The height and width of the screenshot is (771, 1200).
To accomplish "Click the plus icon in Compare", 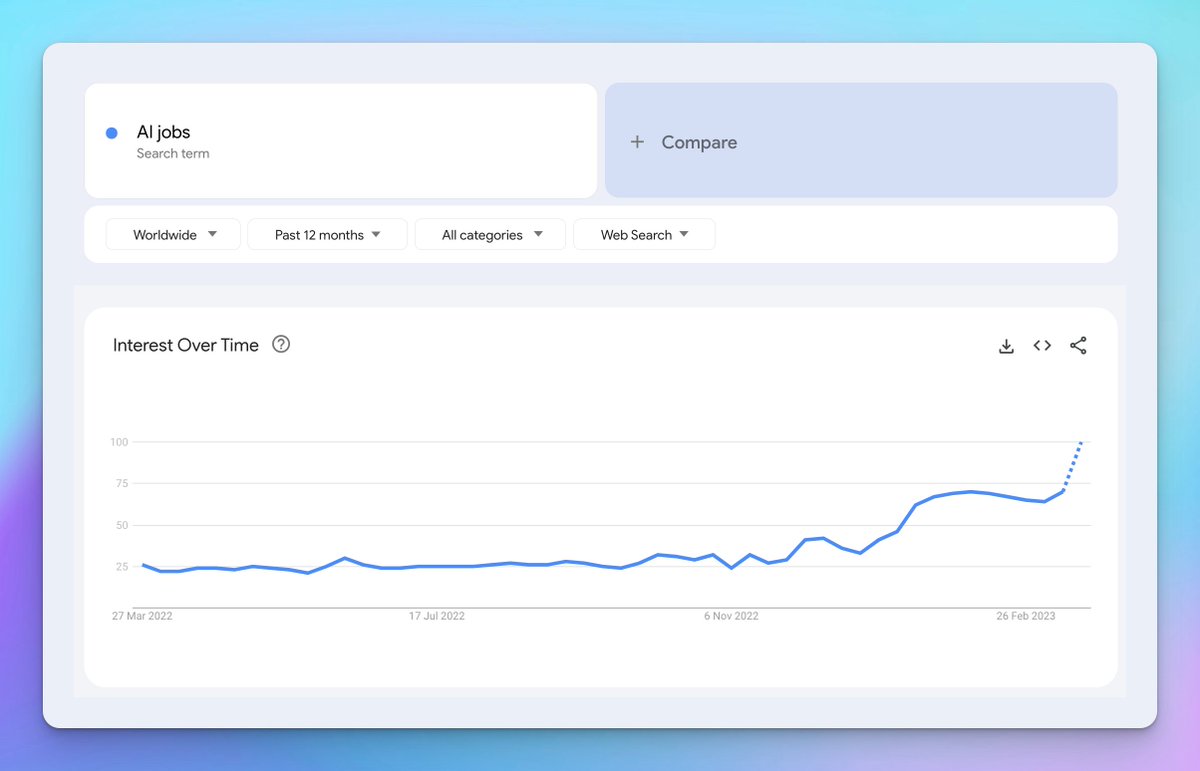I will pos(637,142).
